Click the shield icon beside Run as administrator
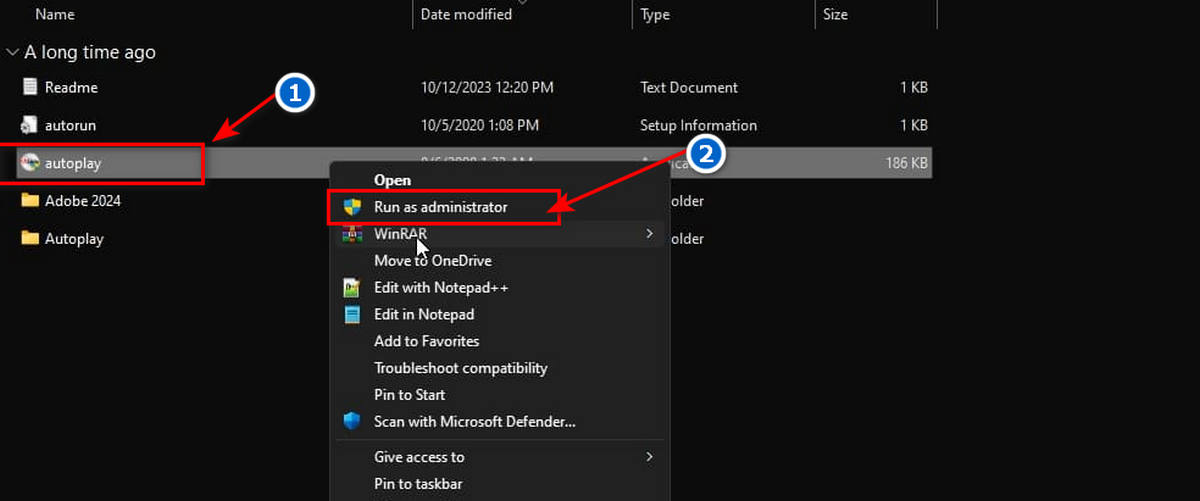The image size is (1200, 501). click(351, 207)
